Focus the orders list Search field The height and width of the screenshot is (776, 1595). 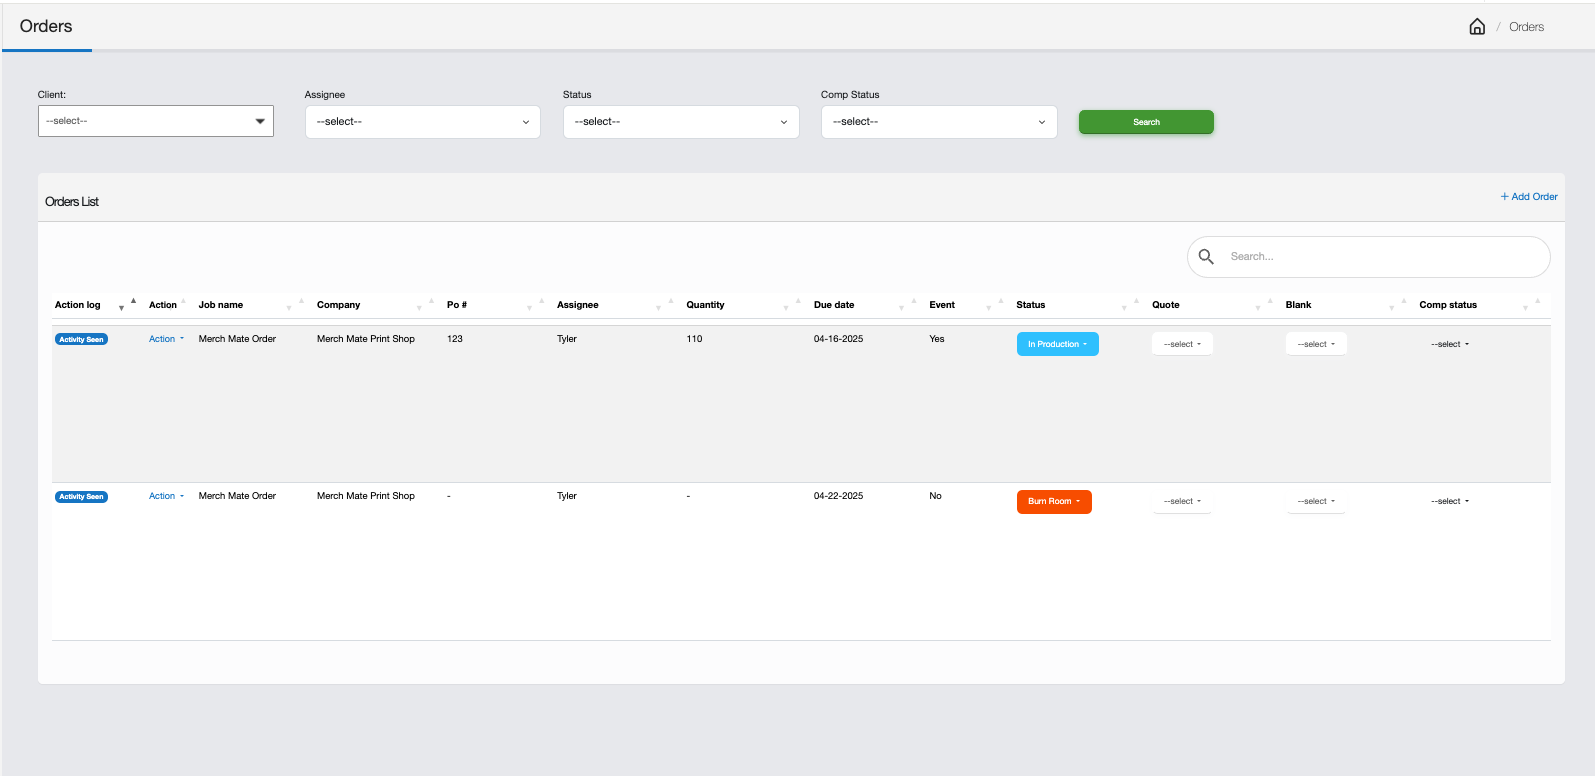(1380, 257)
